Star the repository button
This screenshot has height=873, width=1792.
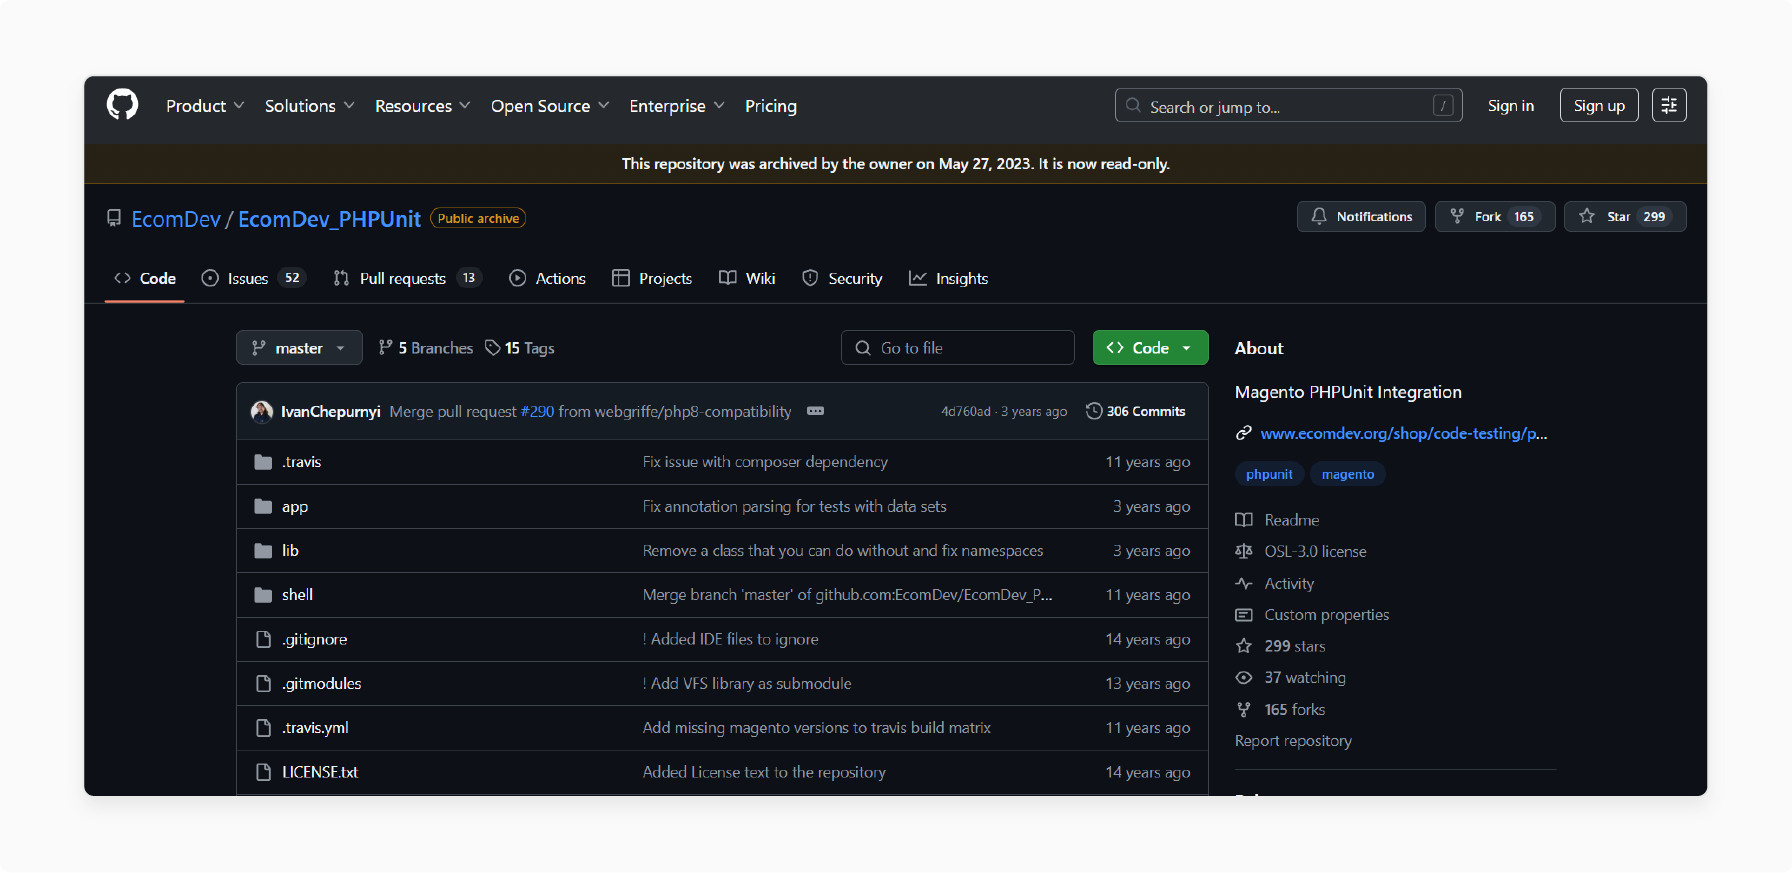tap(1625, 217)
